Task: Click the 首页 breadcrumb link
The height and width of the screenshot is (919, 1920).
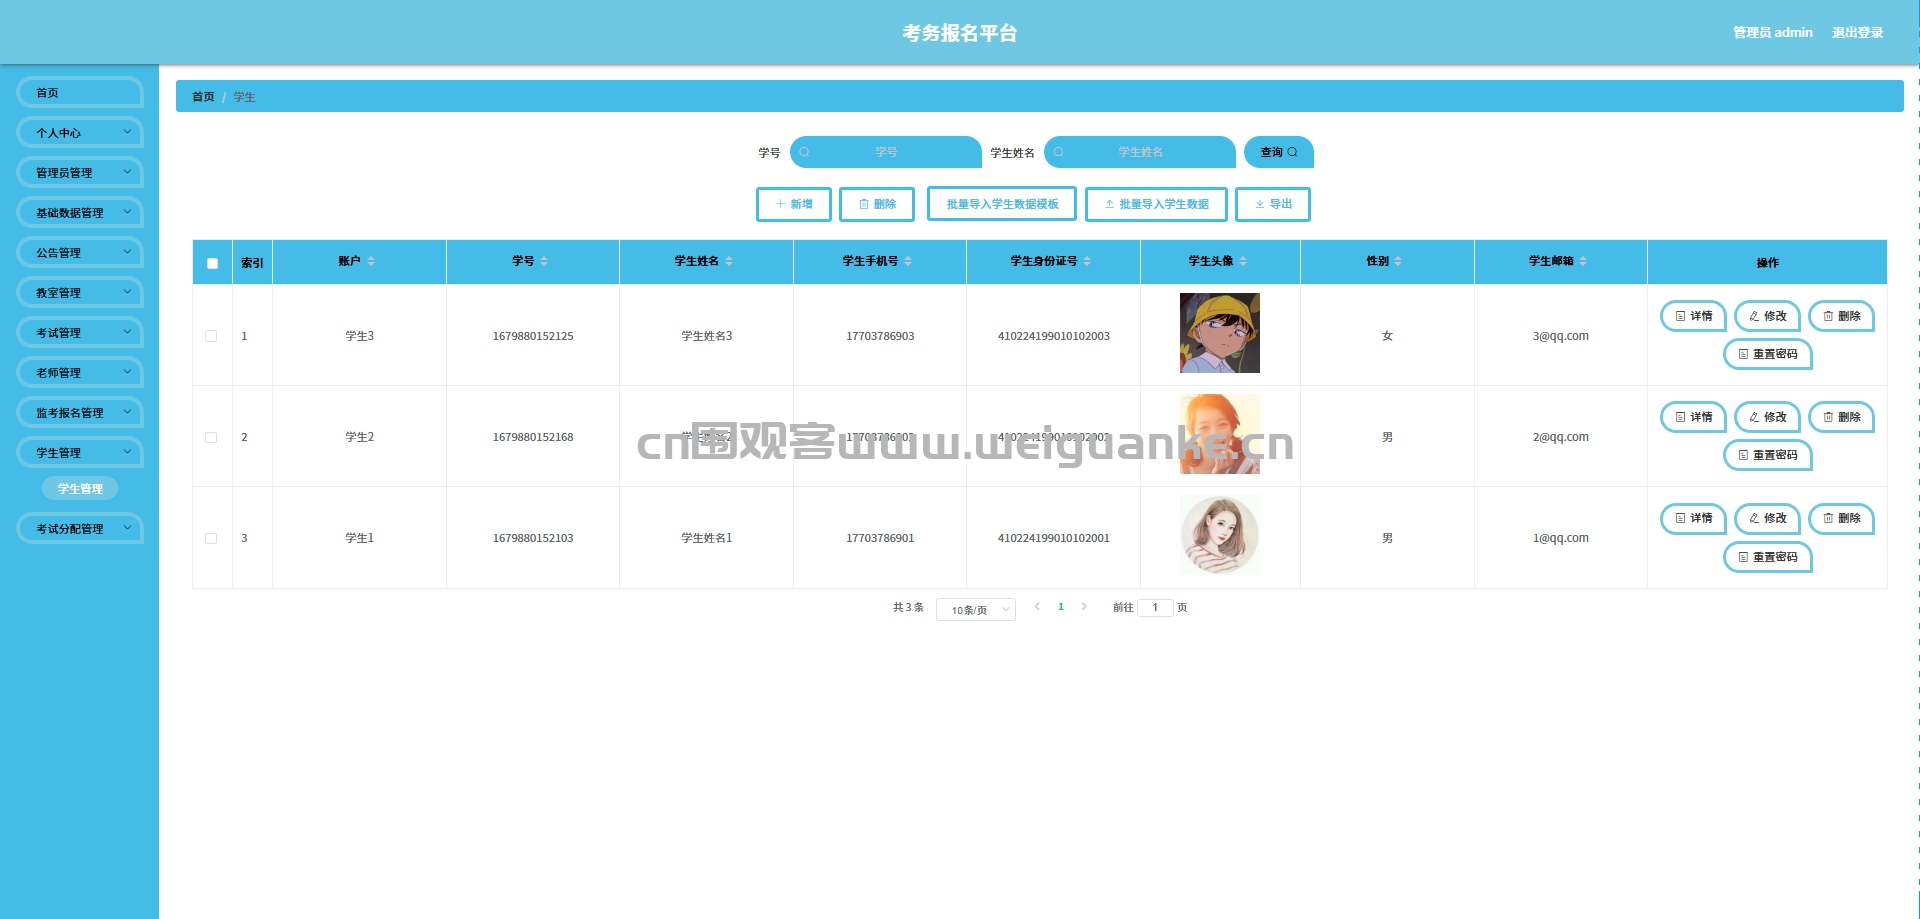Action: (x=203, y=97)
